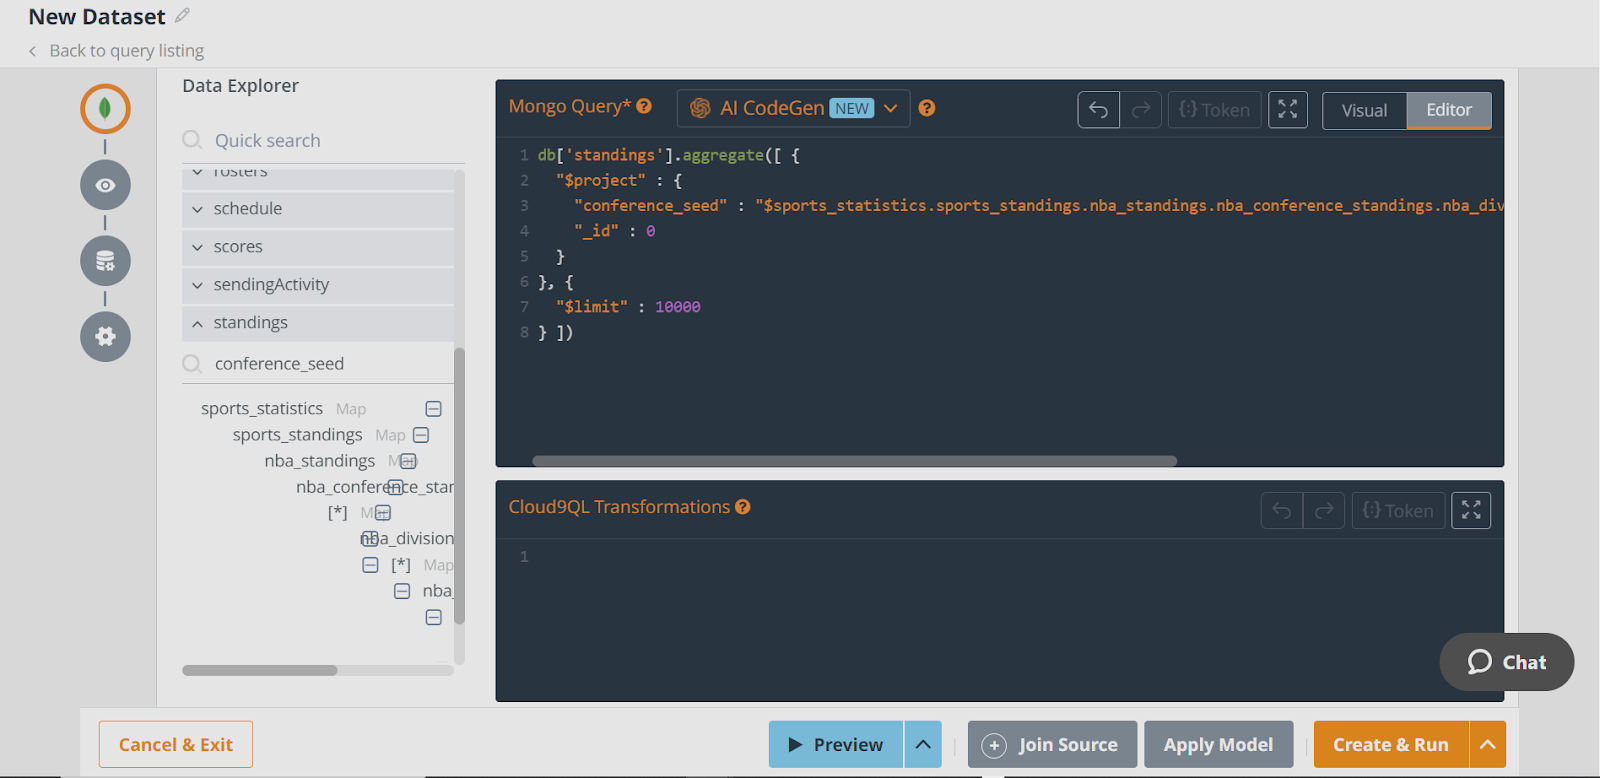Open the database settings step icon
Viewport: 1600px width, 778px height.
coord(105,261)
